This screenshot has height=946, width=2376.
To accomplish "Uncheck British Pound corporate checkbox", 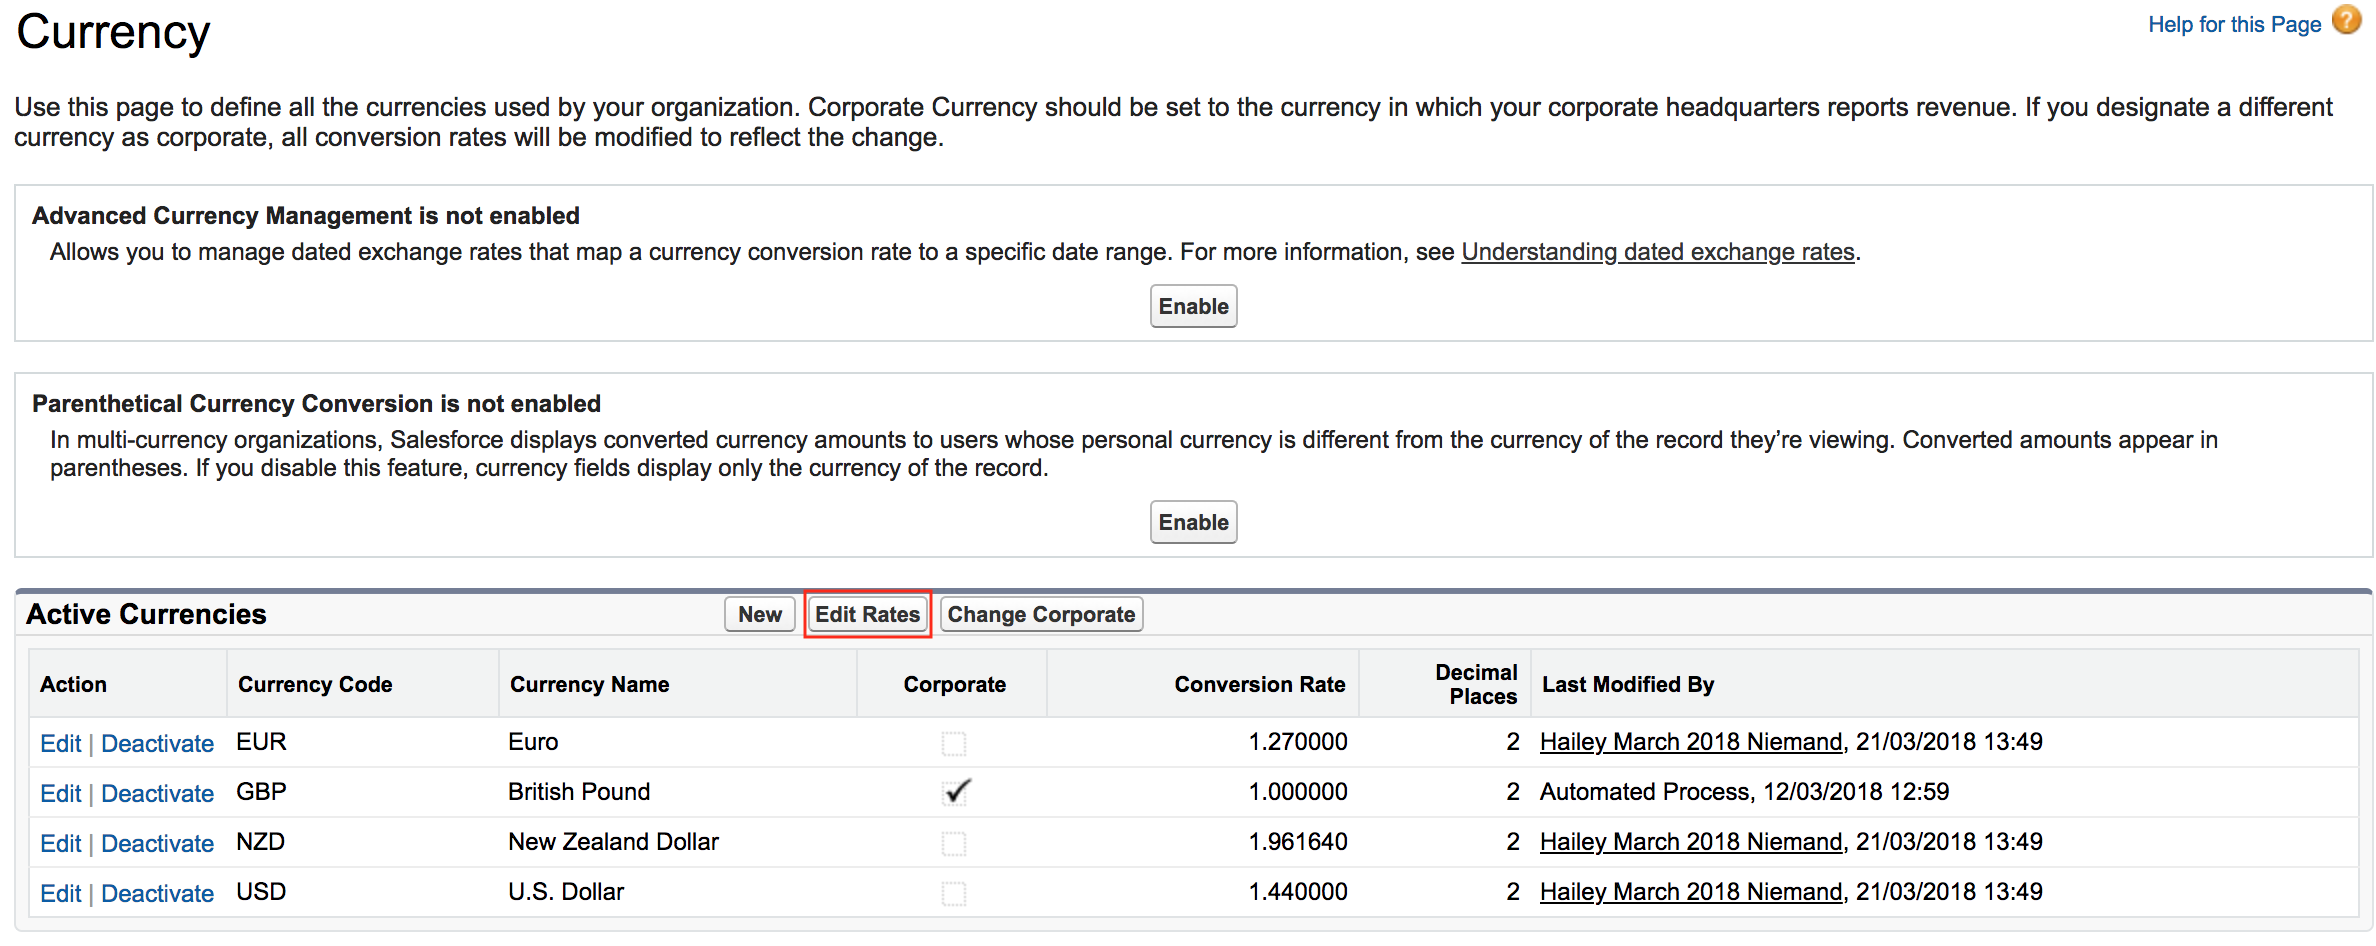I will coord(954,792).
